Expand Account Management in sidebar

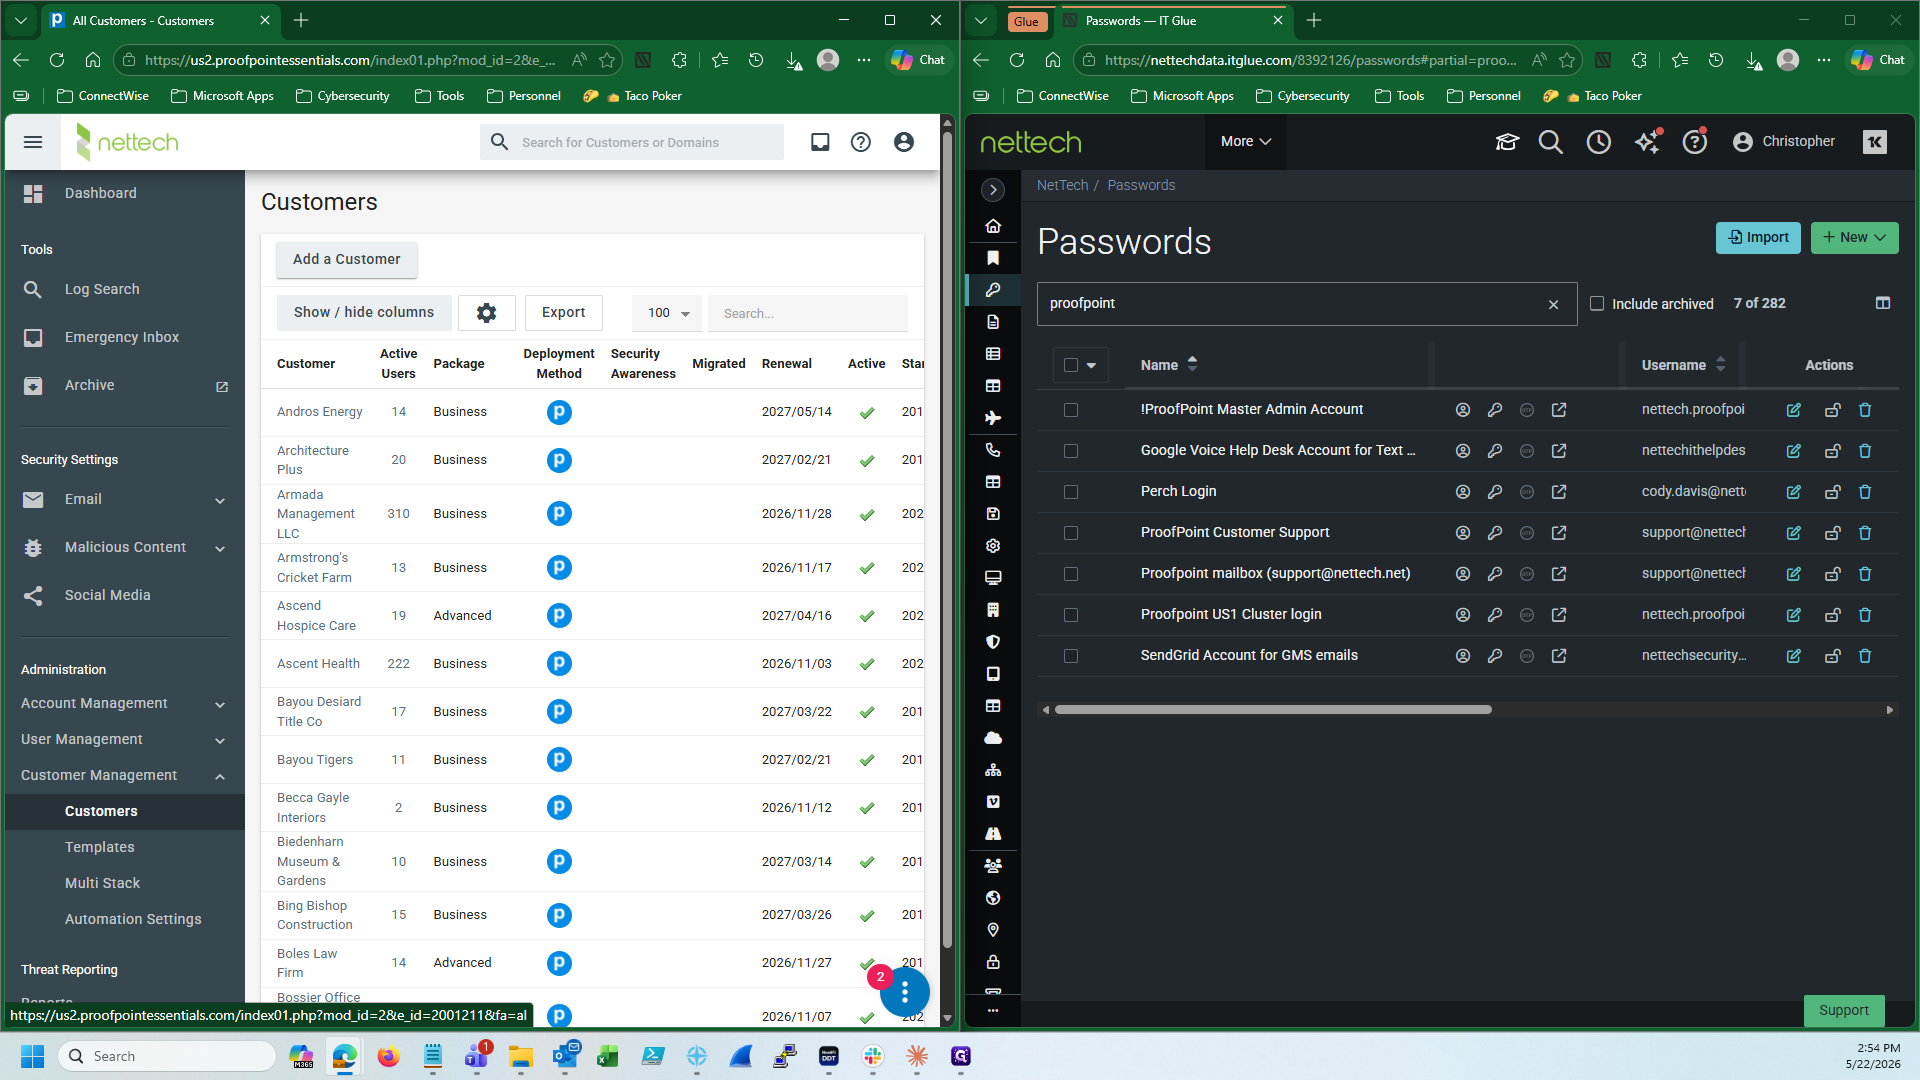(x=124, y=704)
